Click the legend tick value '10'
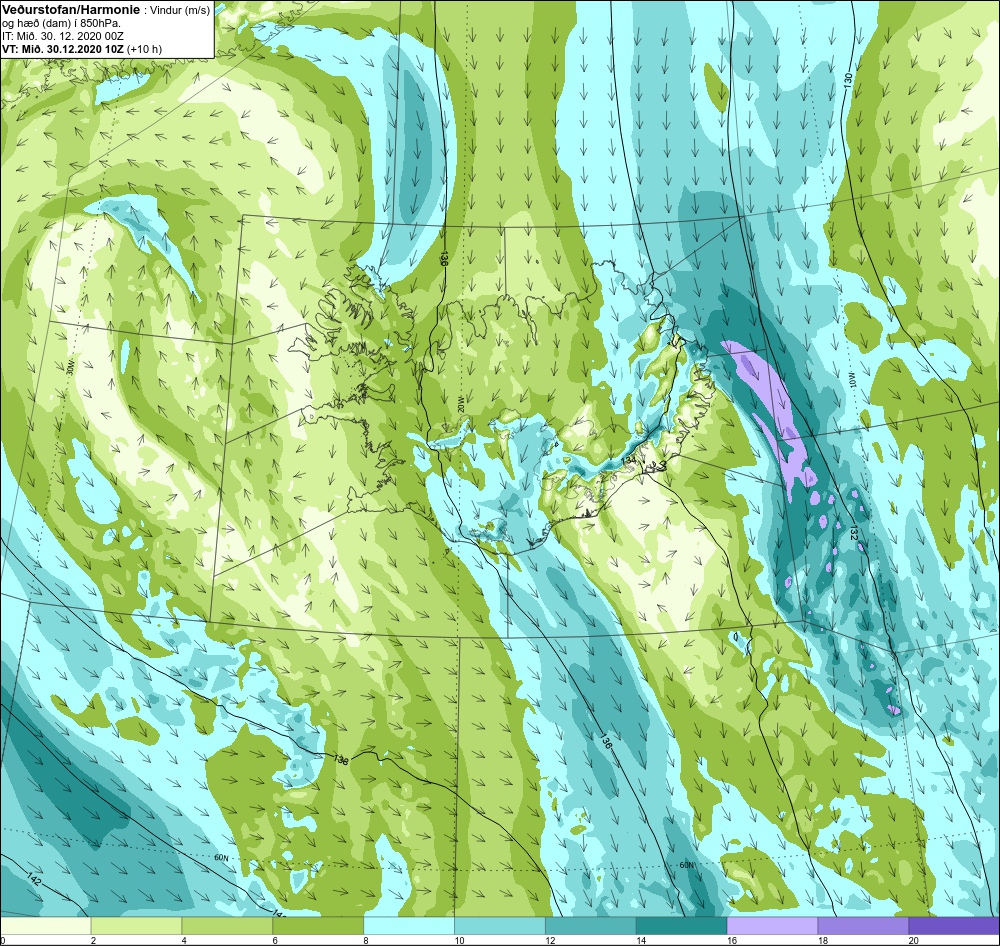Viewport: 1000px width, 946px height. (459, 940)
